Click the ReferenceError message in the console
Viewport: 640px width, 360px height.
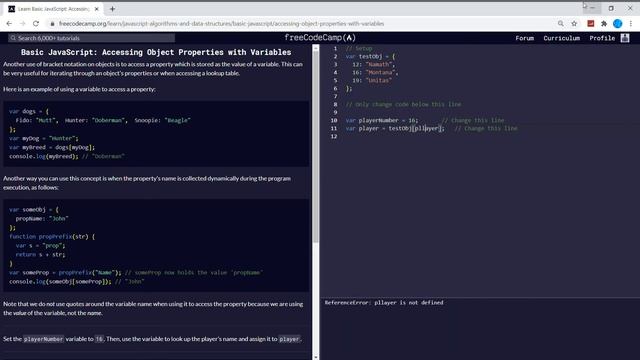coord(384,302)
